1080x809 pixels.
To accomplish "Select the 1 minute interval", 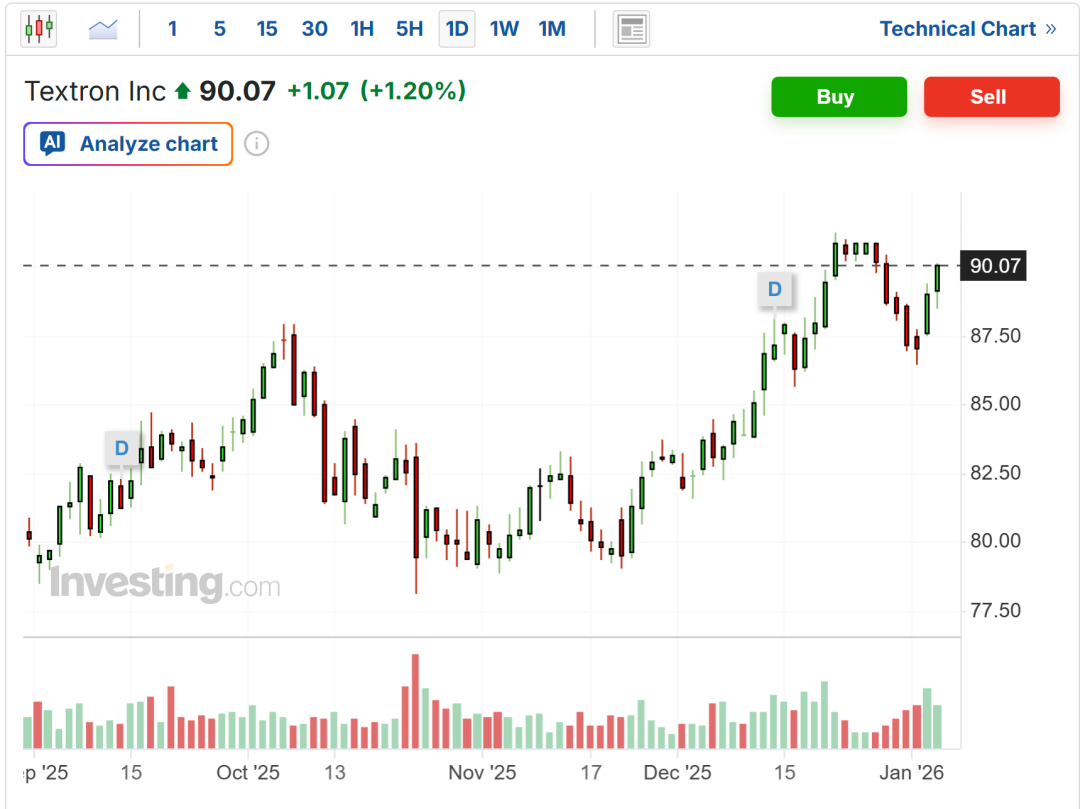I will (x=172, y=29).
